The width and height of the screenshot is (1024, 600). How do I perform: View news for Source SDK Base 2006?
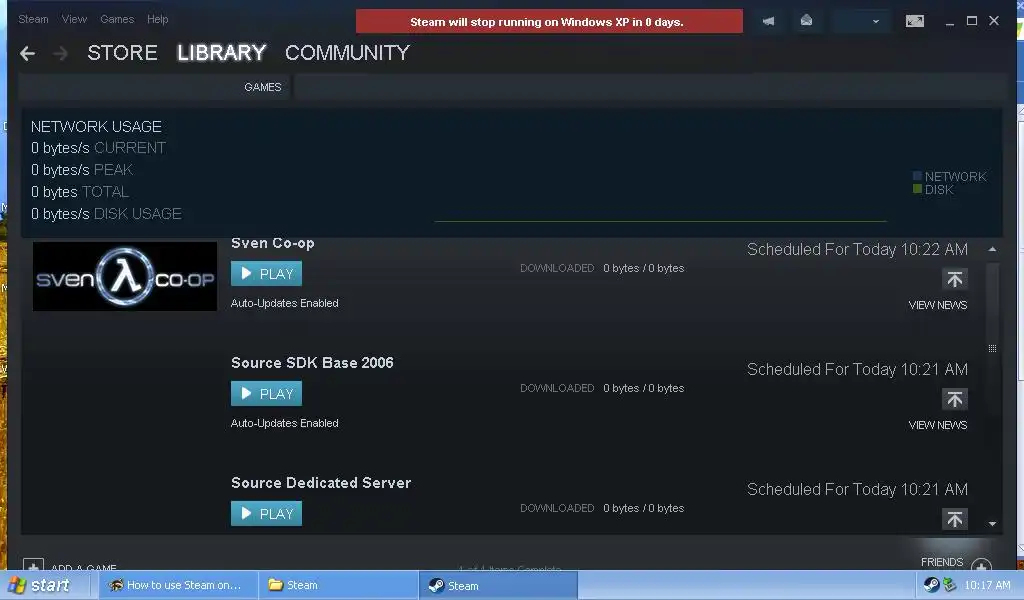pyautogui.click(x=938, y=425)
